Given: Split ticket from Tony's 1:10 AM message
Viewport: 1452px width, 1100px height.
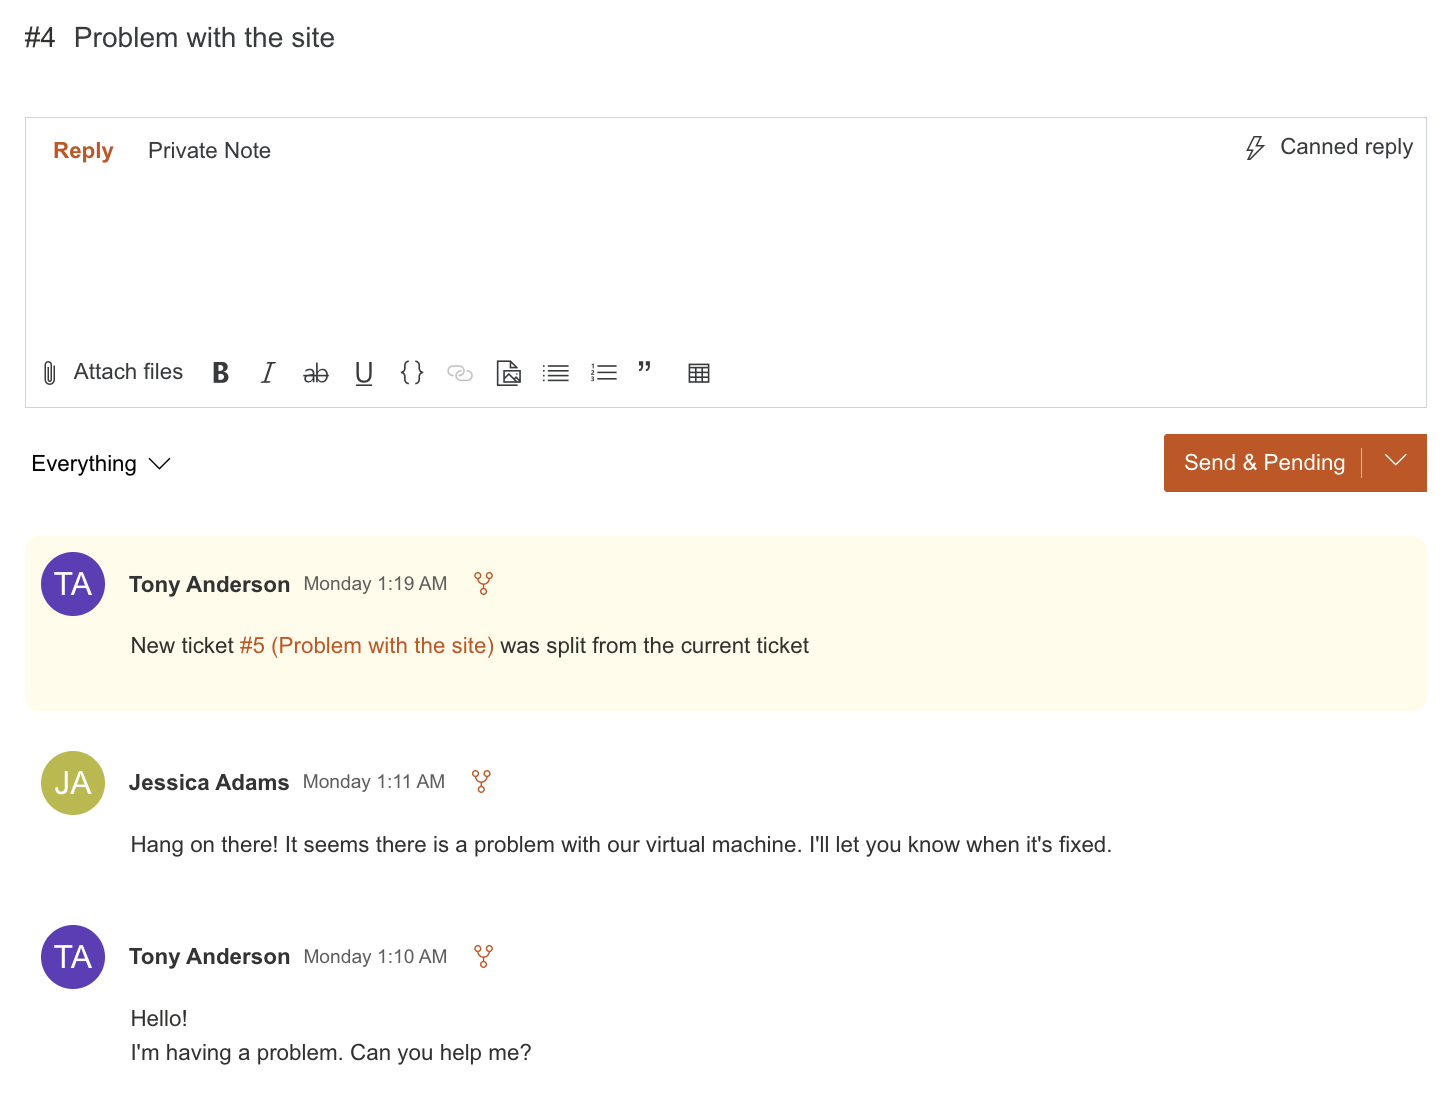Looking at the screenshot, I should pos(483,956).
